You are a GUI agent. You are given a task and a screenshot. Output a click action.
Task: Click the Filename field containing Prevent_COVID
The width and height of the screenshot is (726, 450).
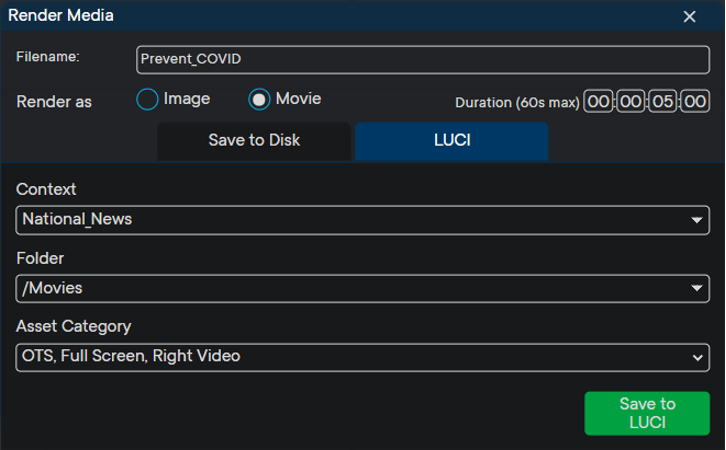[x=422, y=59]
